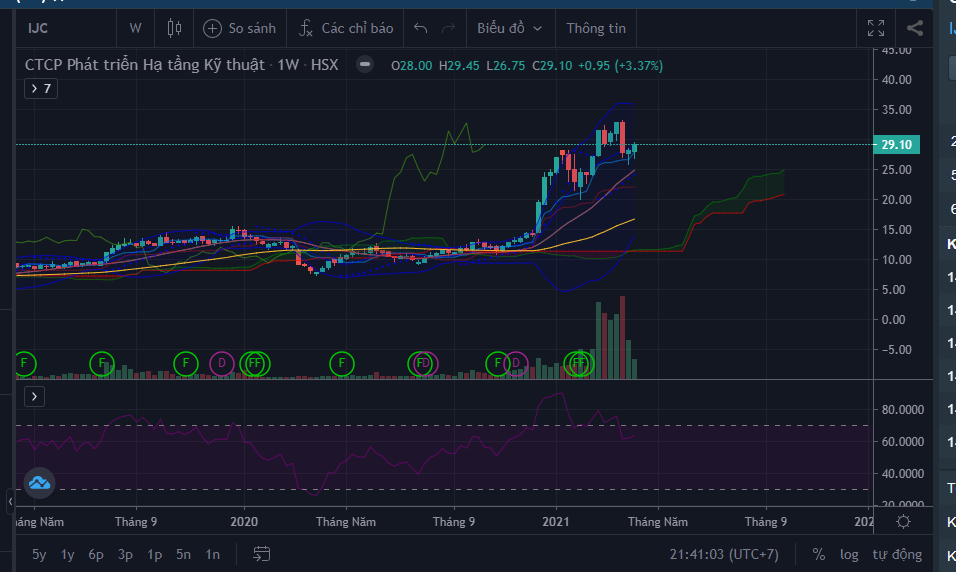Toggle percent scale mode
Image resolution: width=956 pixels, height=572 pixels.
[x=819, y=553]
